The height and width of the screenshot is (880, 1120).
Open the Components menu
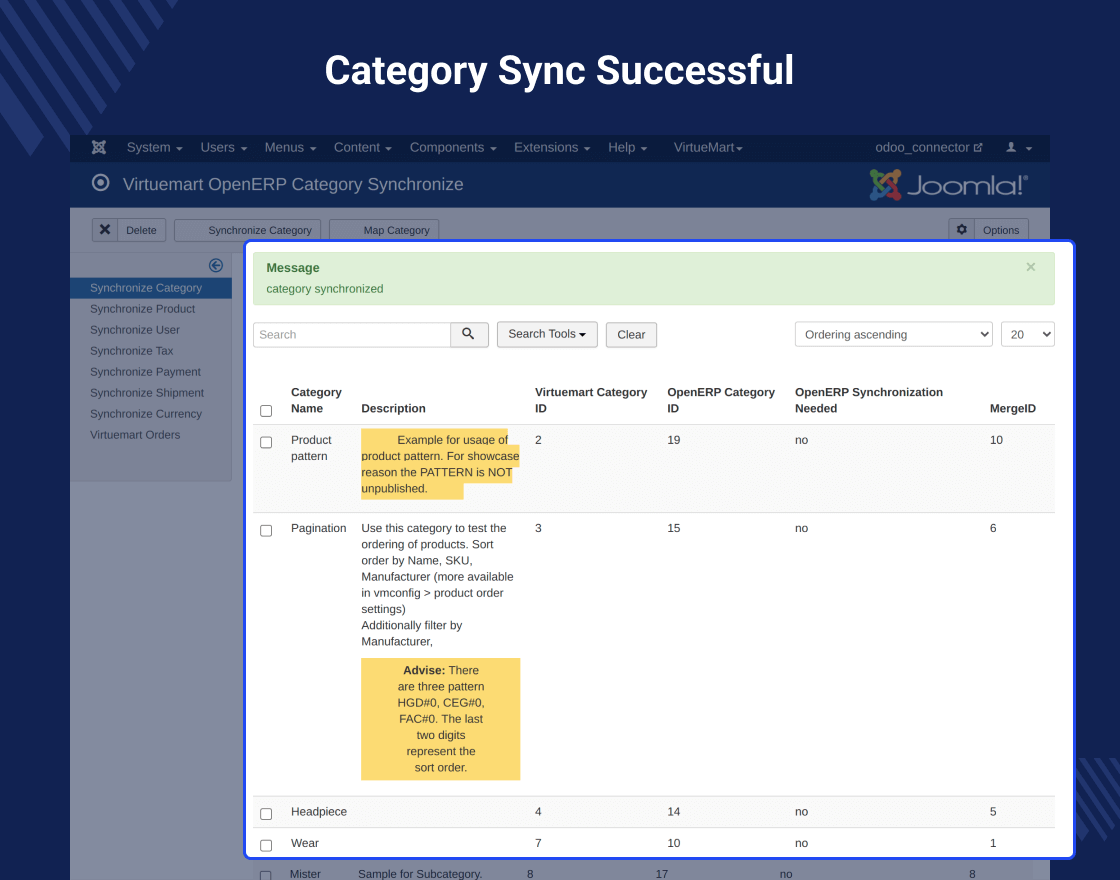[453, 148]
